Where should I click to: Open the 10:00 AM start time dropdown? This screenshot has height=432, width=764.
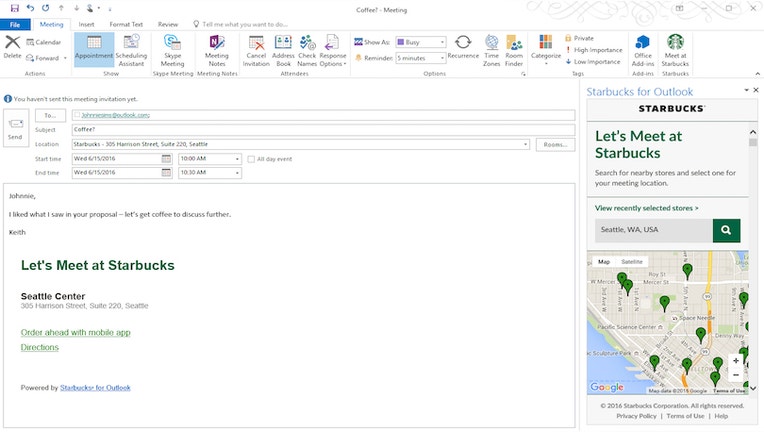tap(237, 159)
